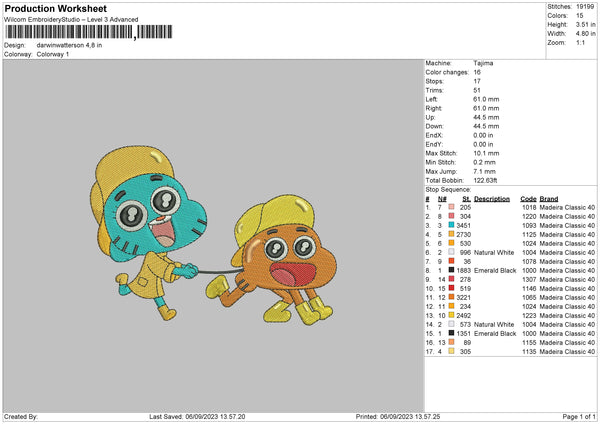Click the swatch in stop sequence row 5
The image size is (600, 424).
point(452,243)
